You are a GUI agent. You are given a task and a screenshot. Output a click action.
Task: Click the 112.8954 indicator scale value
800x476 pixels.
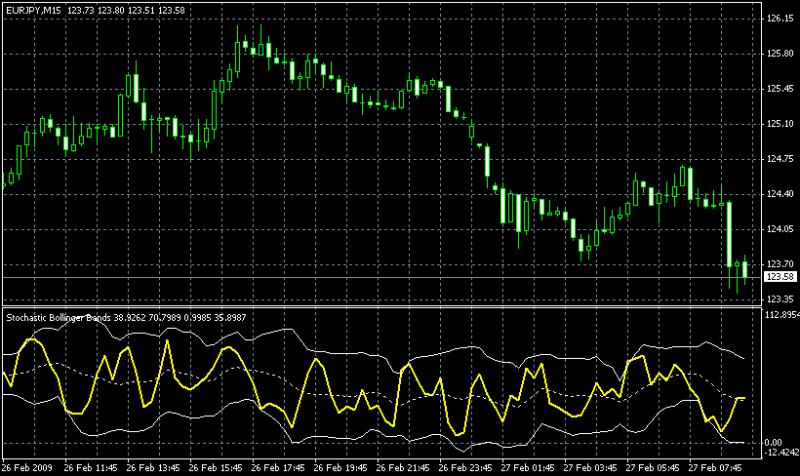(x=782, y=315)
